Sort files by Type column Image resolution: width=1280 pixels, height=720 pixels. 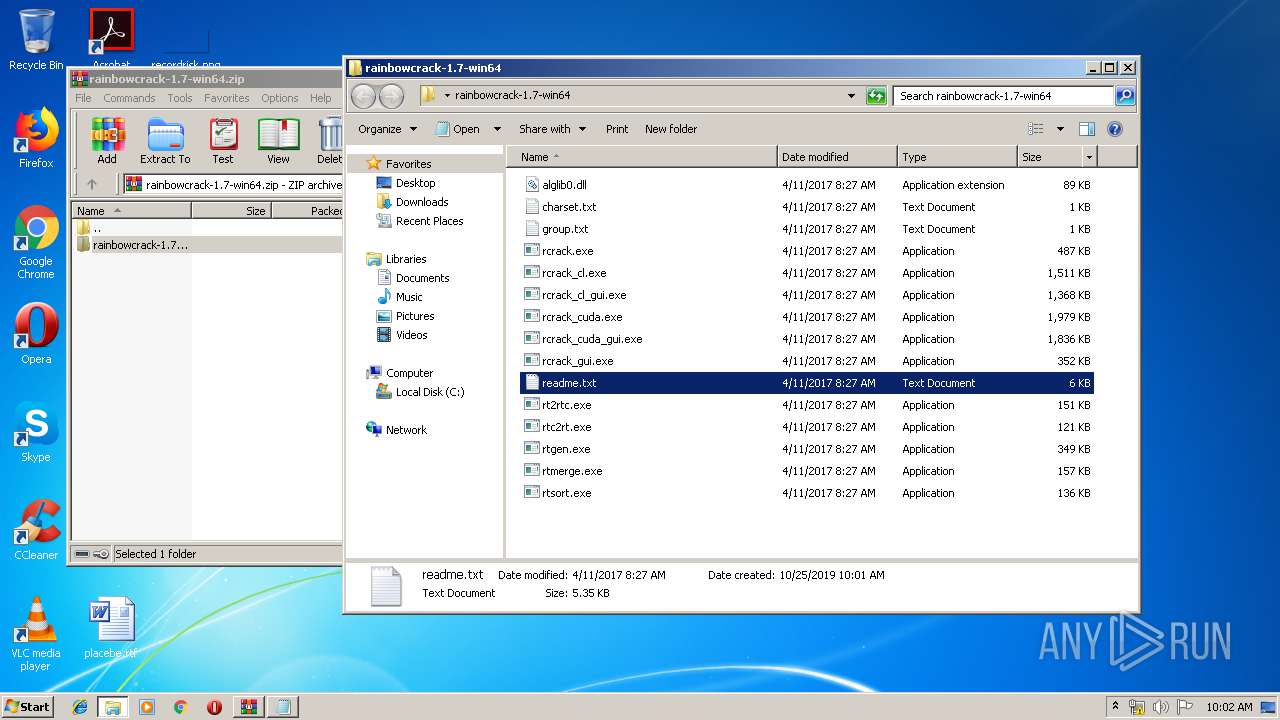click(x=957, y=157)
